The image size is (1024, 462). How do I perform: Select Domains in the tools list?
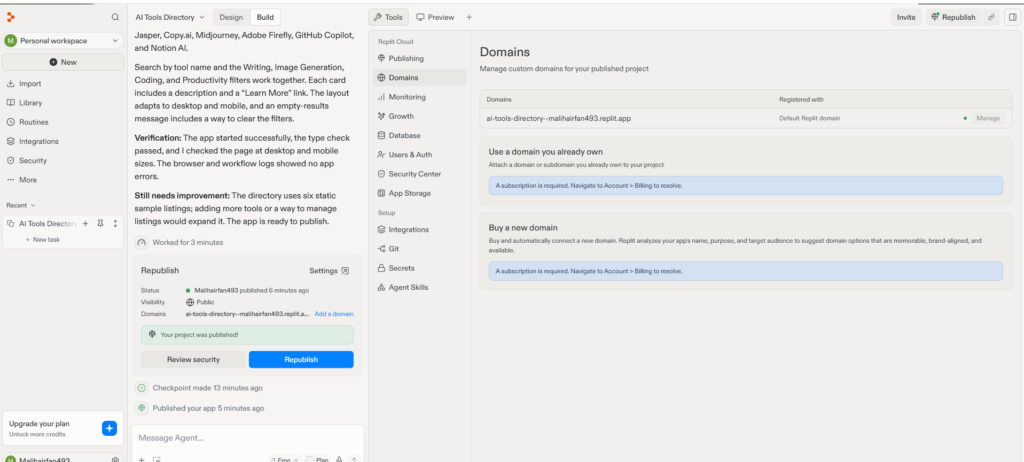click(x=420, y=78)
